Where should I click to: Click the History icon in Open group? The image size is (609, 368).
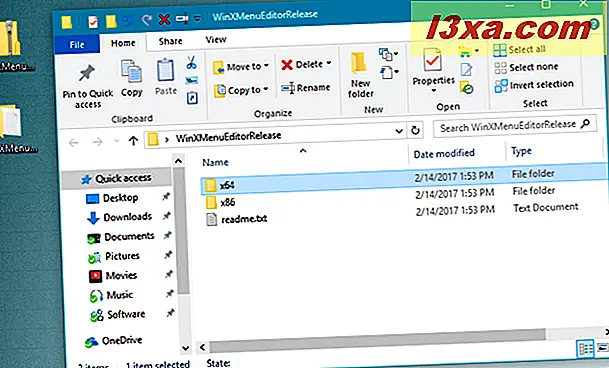click(x=466, y=87)
